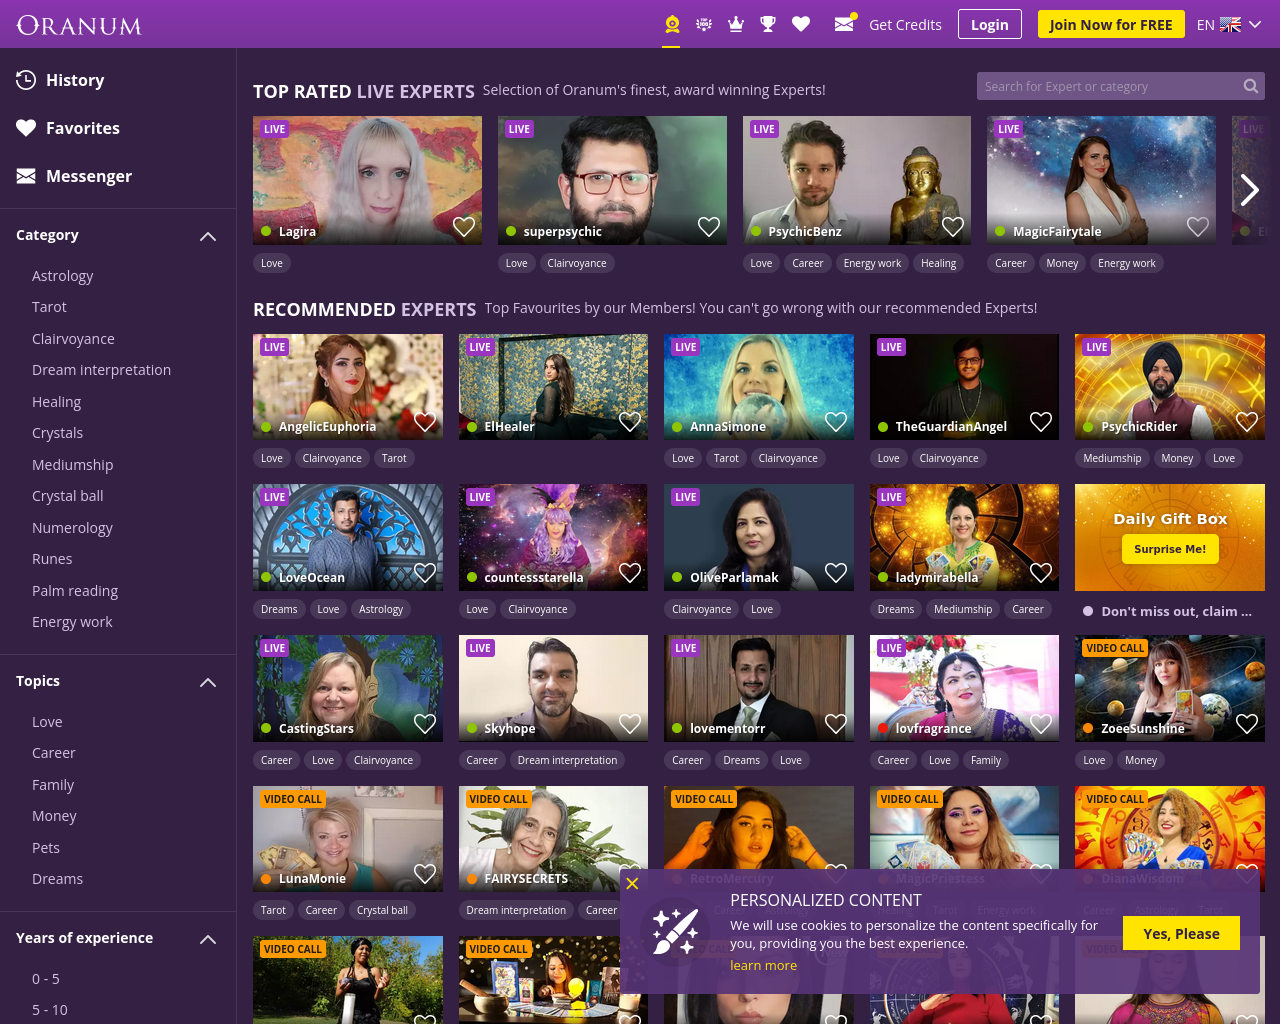Open the trophy awards icon in the header

(x=768, y=24)
